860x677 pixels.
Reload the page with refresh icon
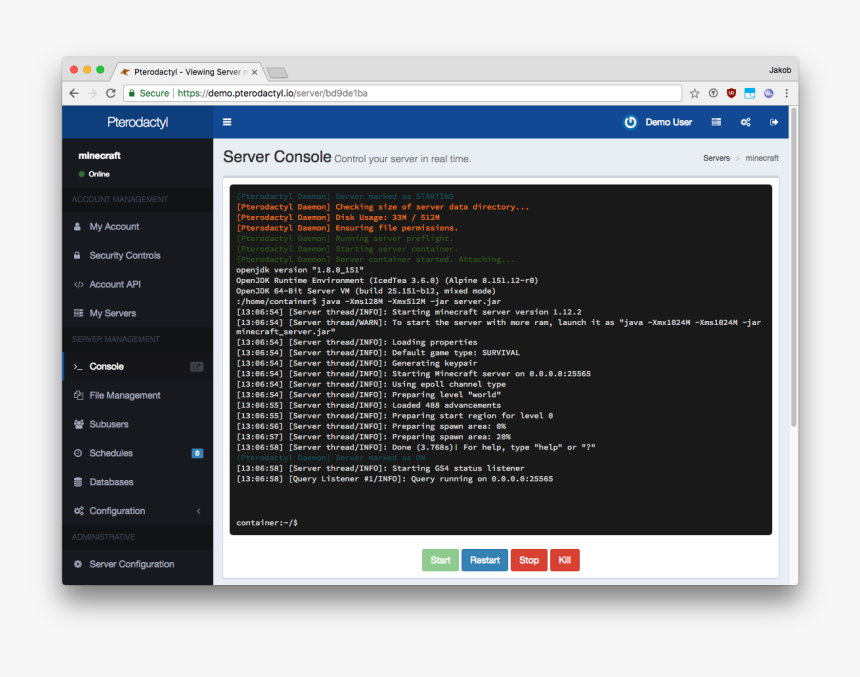click(111, 93)
